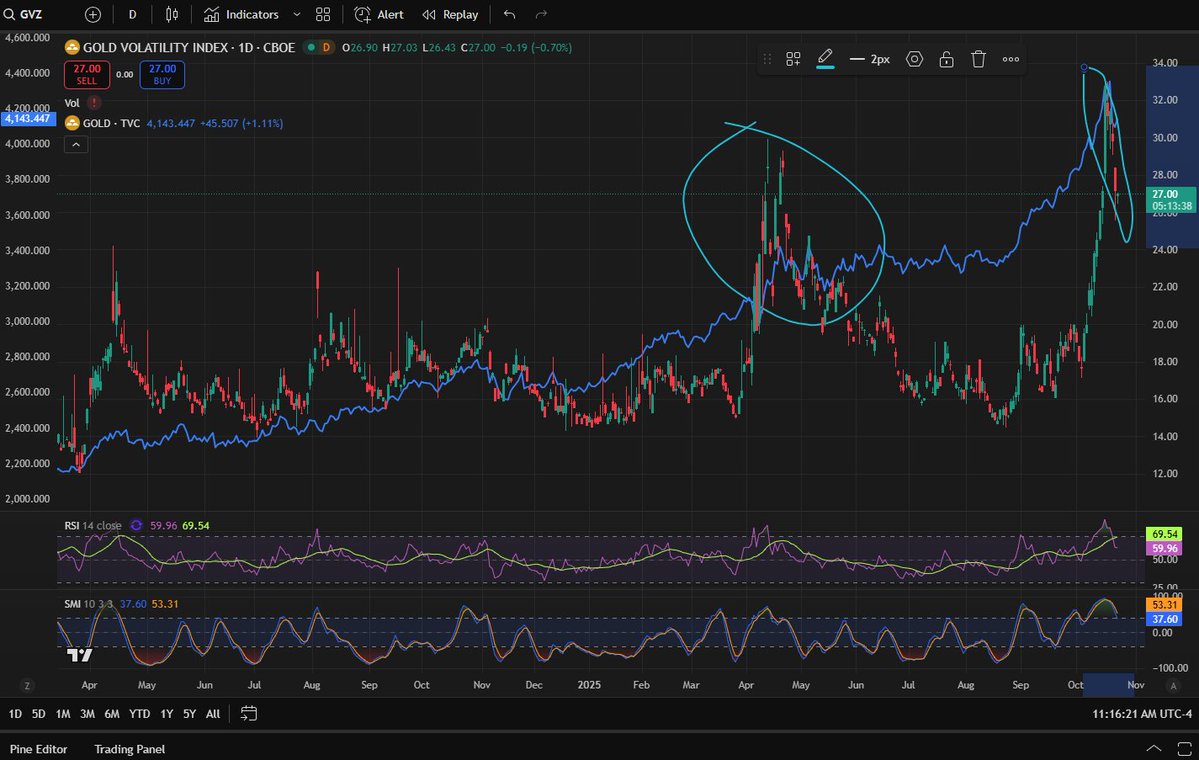
Task: Expand bottom panel with chevron up icon
Action: [x=1154, y=749]
